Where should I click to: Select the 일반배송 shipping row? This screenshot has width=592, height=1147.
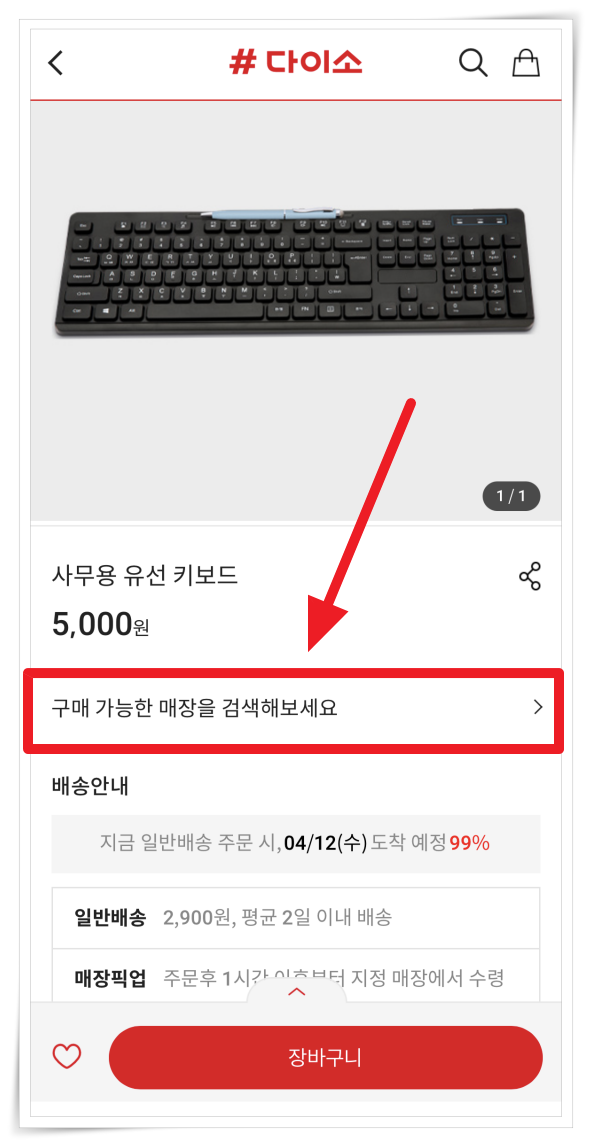pos(296,917)
